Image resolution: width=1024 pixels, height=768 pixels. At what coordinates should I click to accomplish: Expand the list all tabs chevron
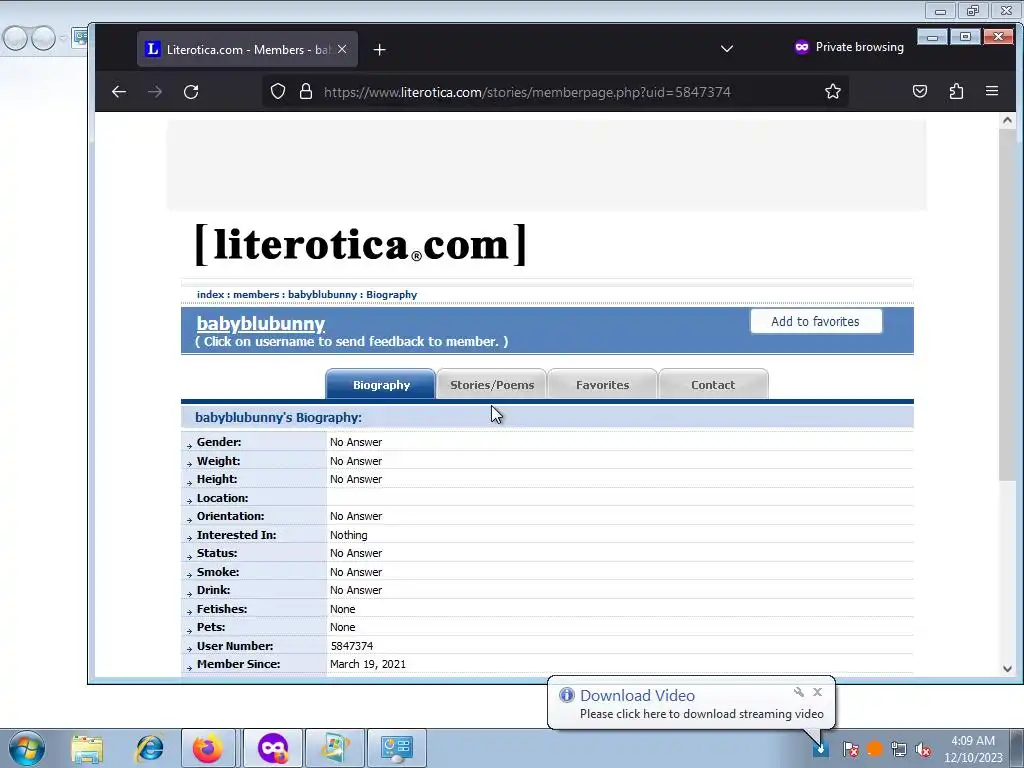click(726, 49)
